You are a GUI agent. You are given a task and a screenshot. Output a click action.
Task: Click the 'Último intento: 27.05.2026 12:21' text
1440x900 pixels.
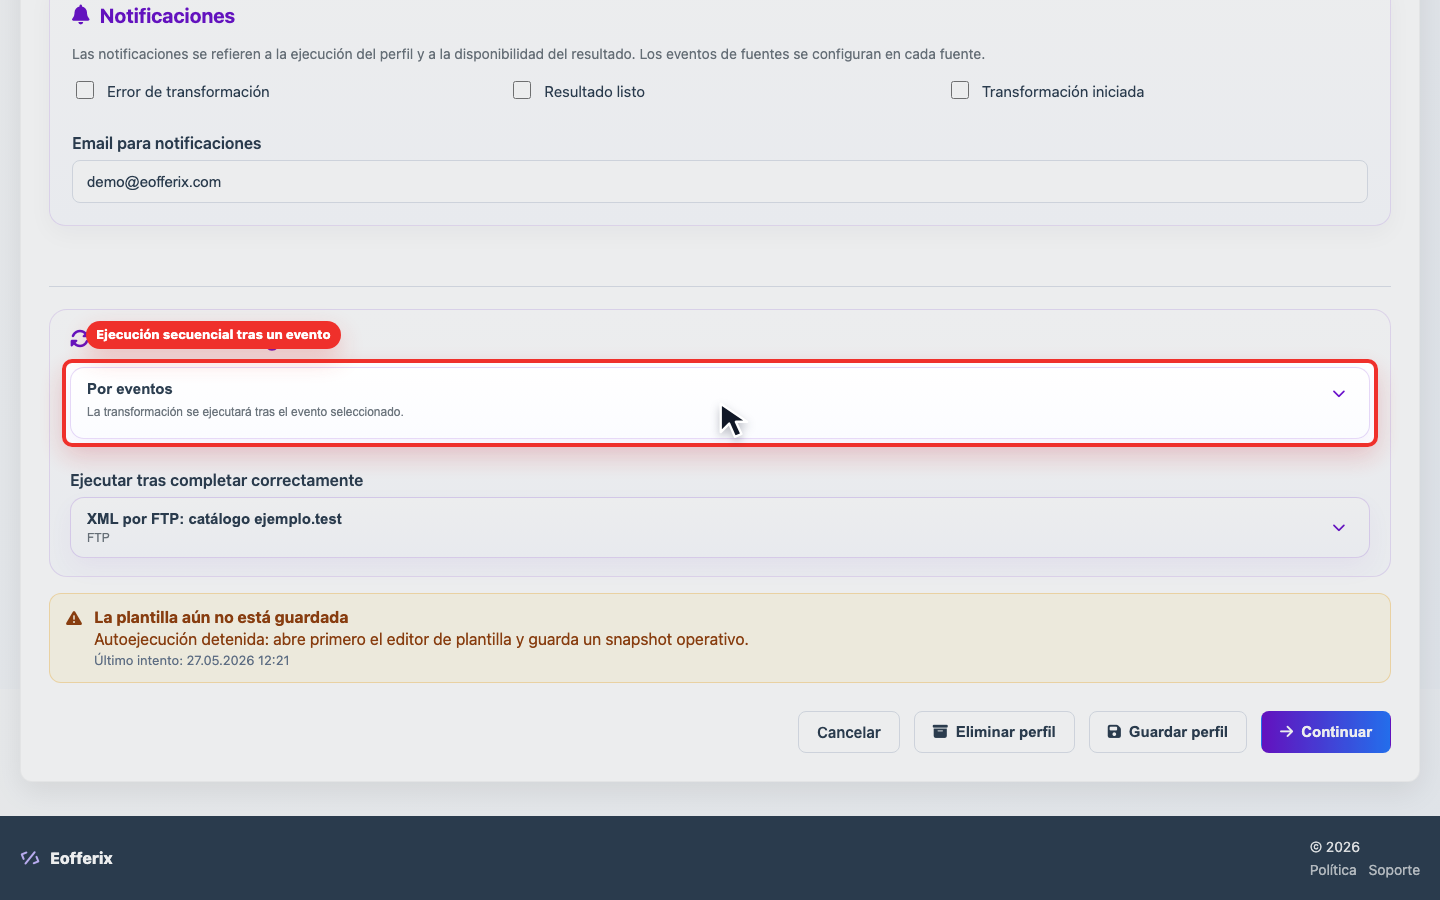point(192,660)
